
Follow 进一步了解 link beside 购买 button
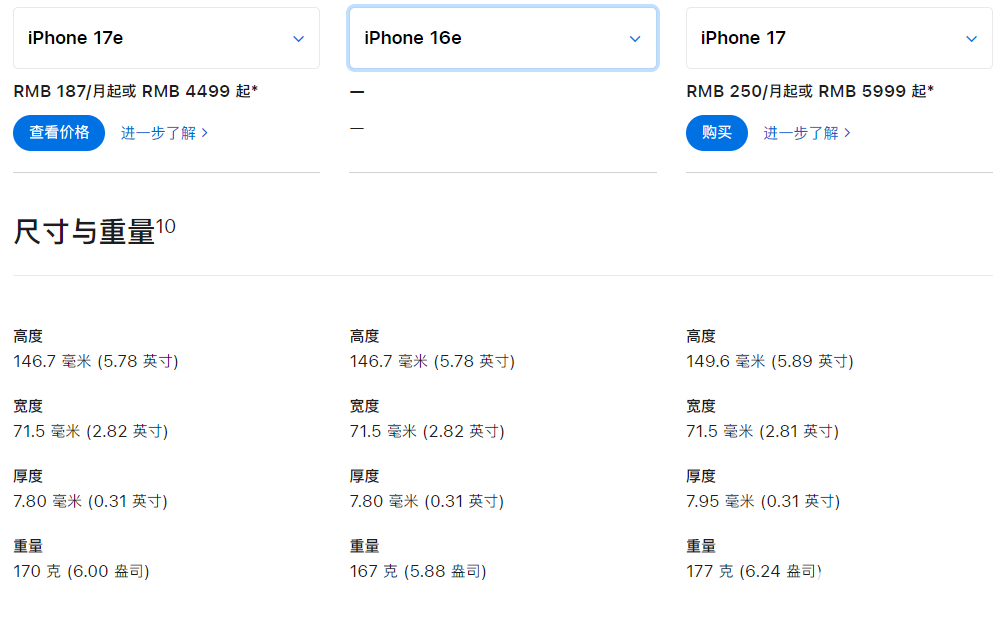[x=807, y=133]
